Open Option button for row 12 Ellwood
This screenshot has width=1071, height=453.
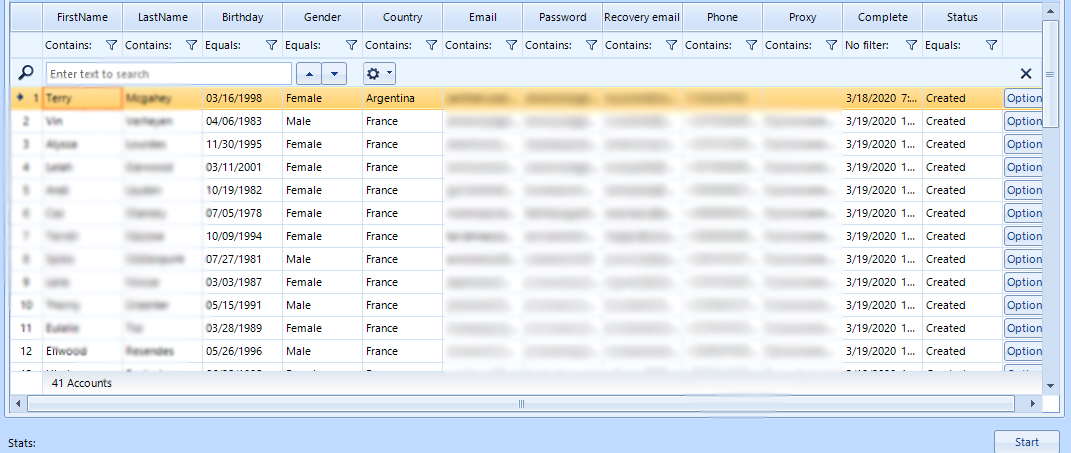tap(1023, 351)
